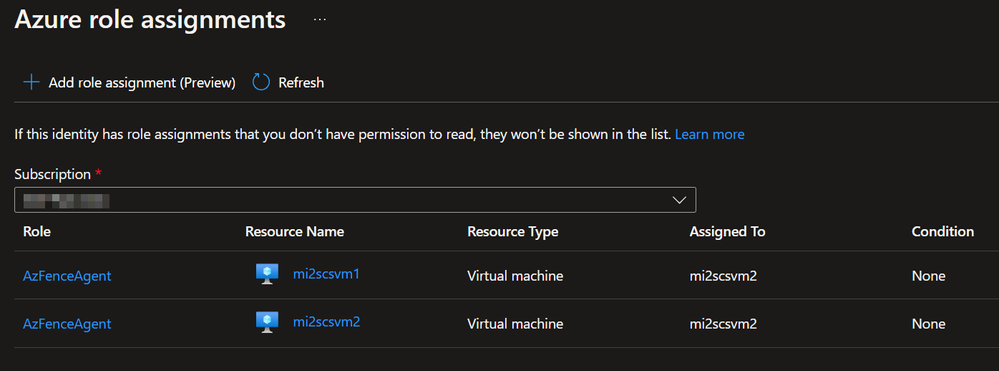
Task: Sort by the Condition column header
Action: (943, 231)
